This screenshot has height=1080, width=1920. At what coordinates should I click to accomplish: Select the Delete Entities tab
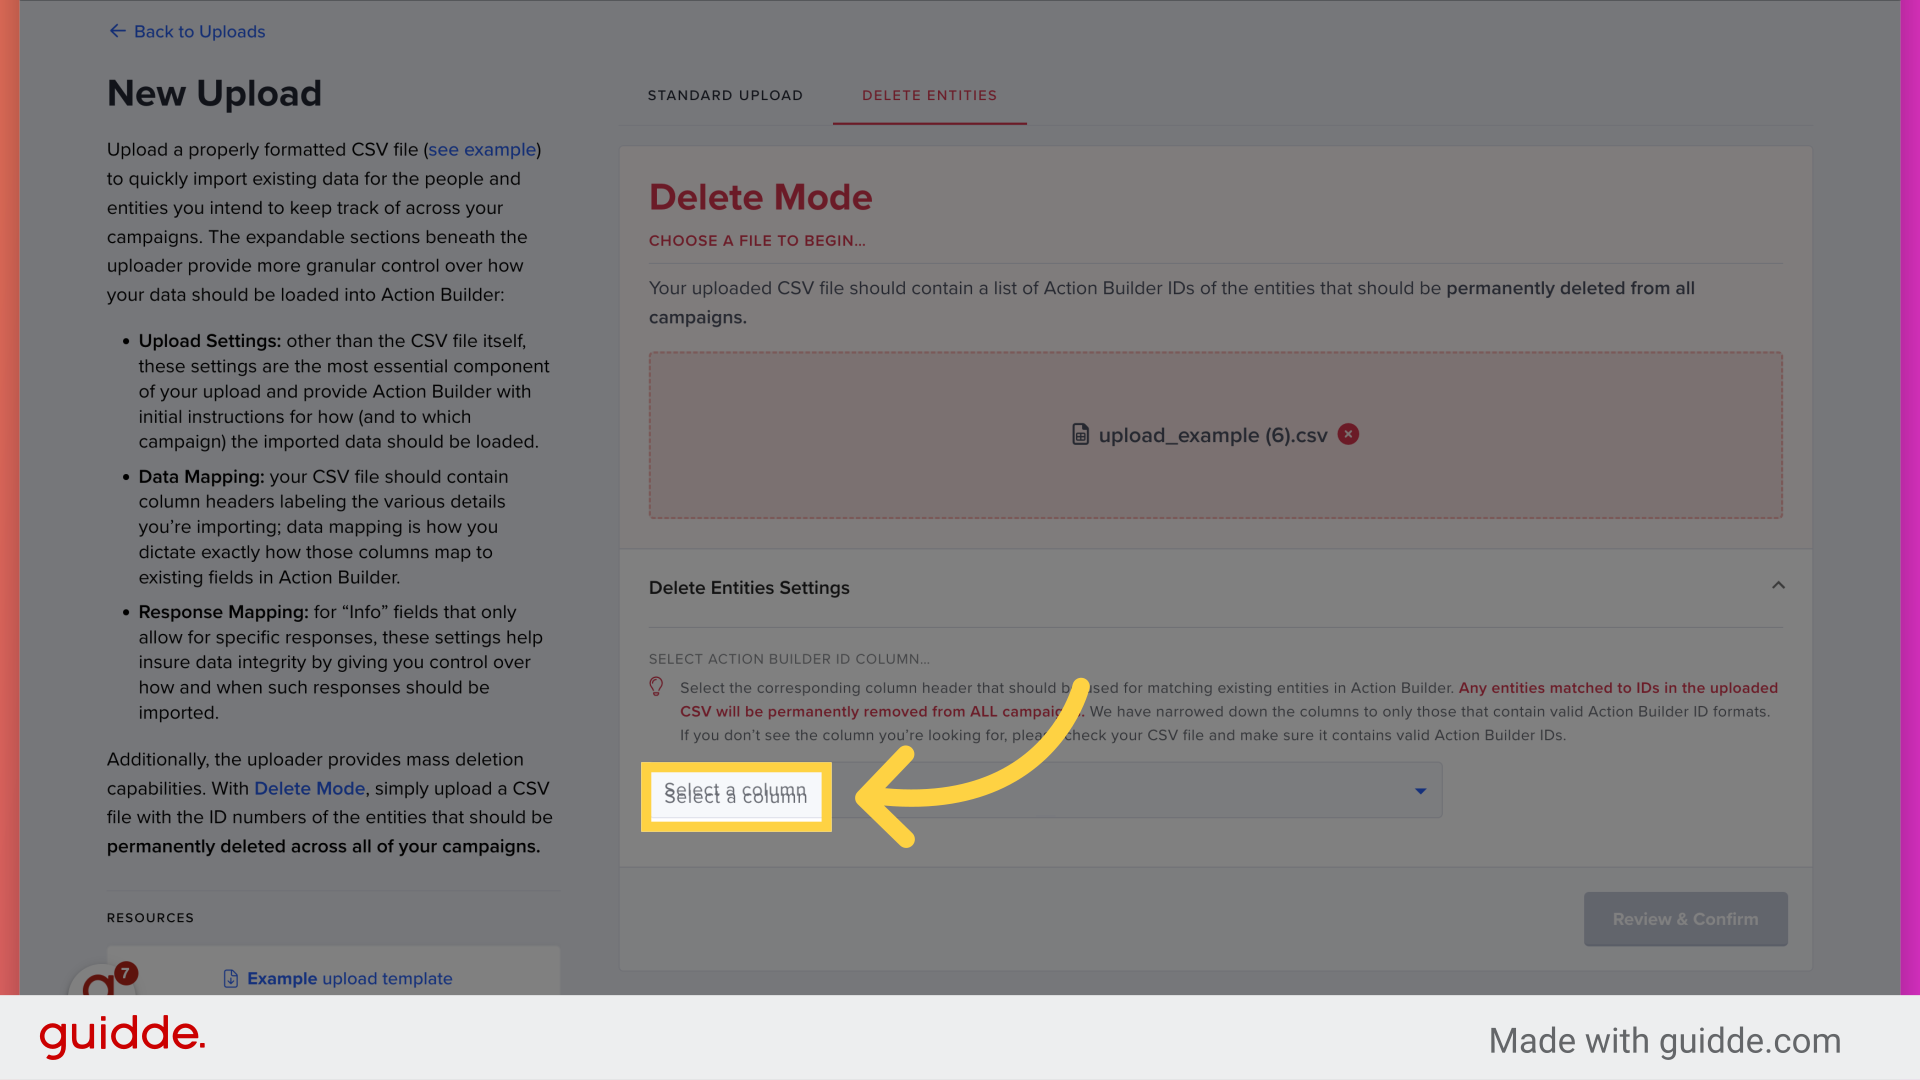(929, 95)
